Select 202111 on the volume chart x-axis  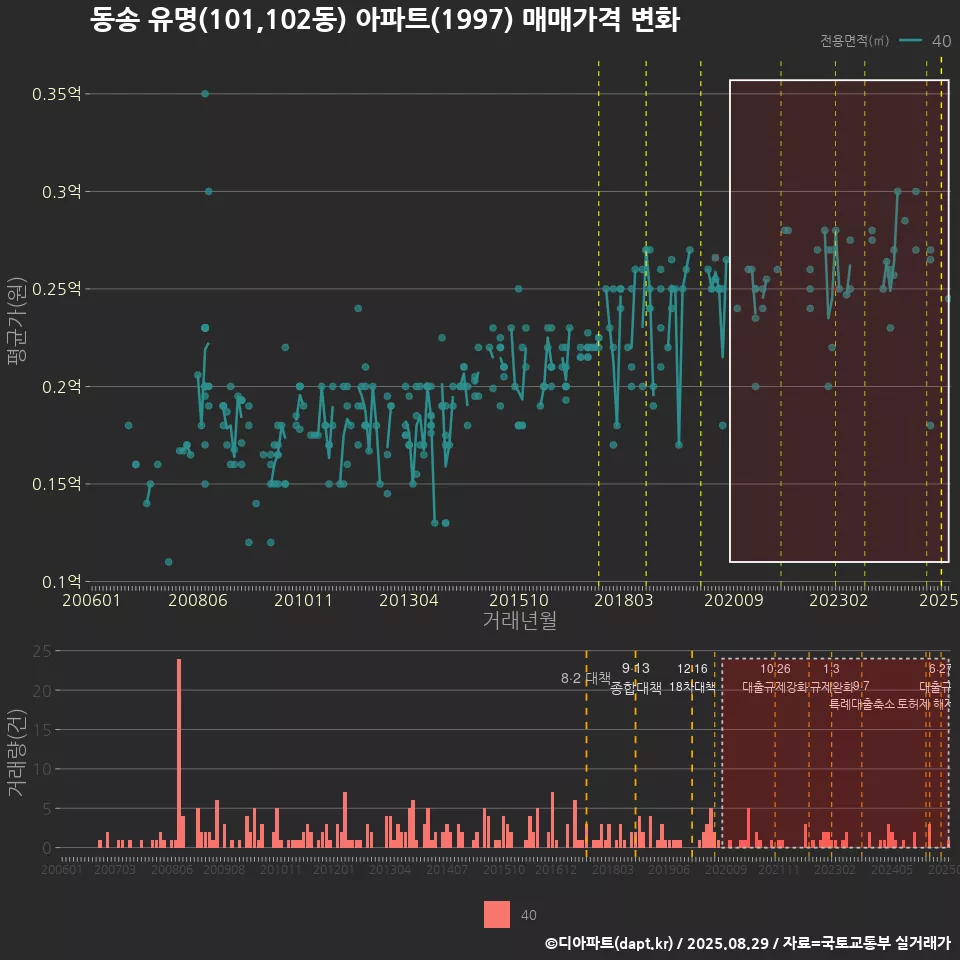coord(779,869)
